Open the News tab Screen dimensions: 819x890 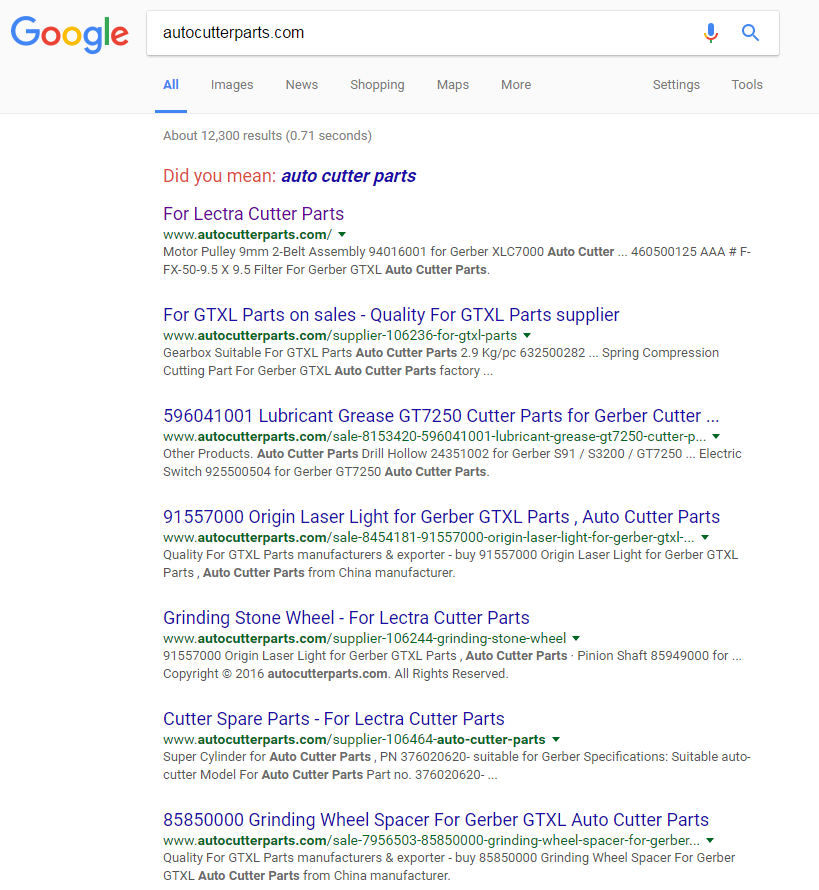pos(301,85)
